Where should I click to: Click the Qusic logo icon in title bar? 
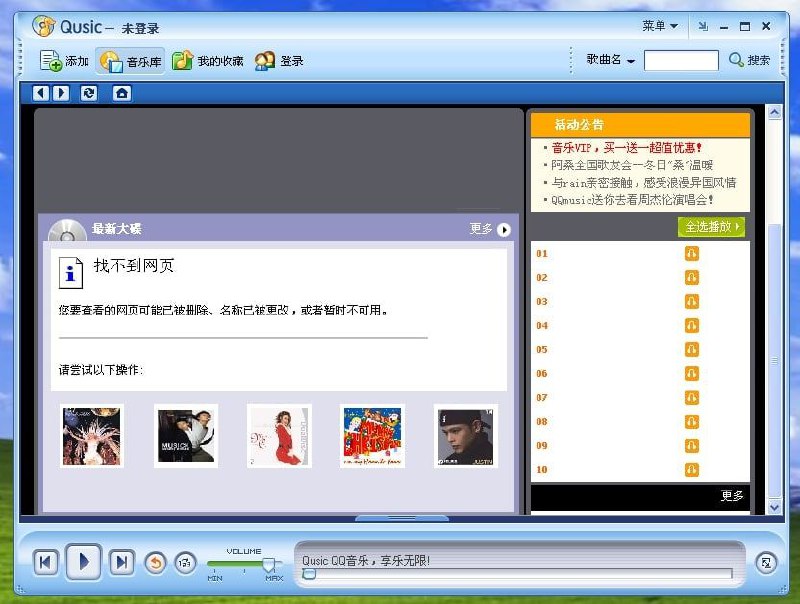point(43,26)
